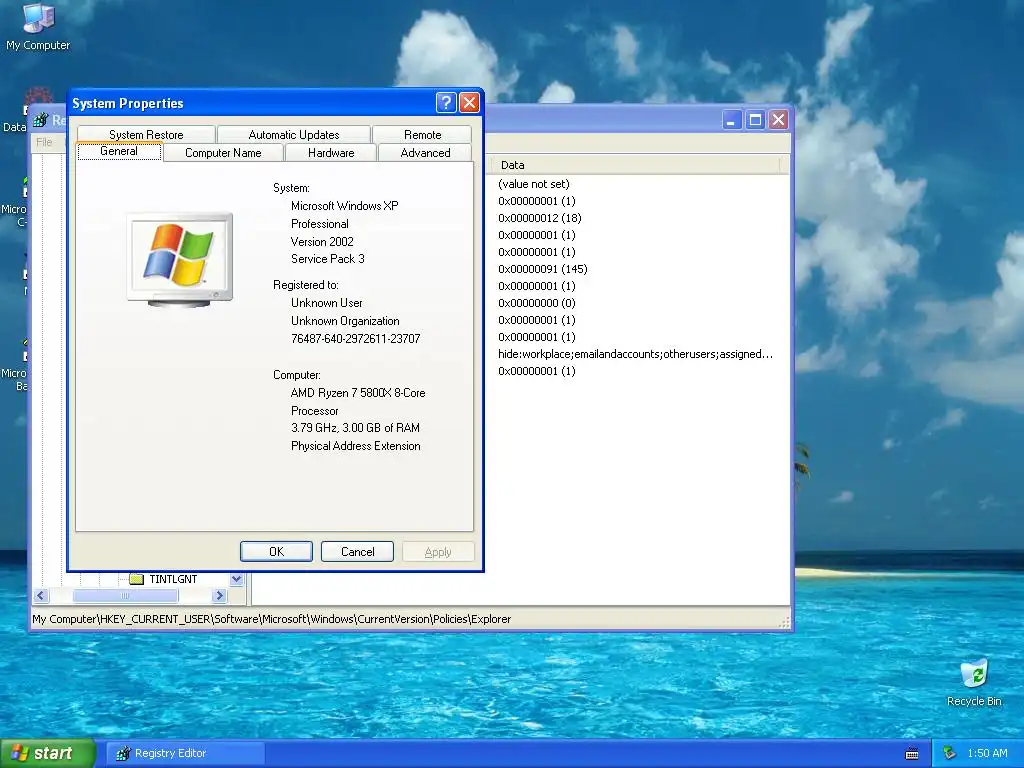Click the taskbar clock showing 1:50 AM
This screenshot has width=1024, height=768.
(x=987, y=754)
